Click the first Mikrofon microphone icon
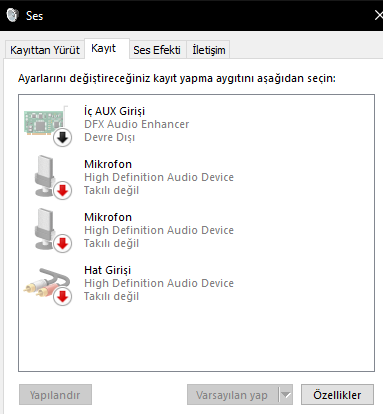This screenshot has height=414, width=383. pos(45,176)
